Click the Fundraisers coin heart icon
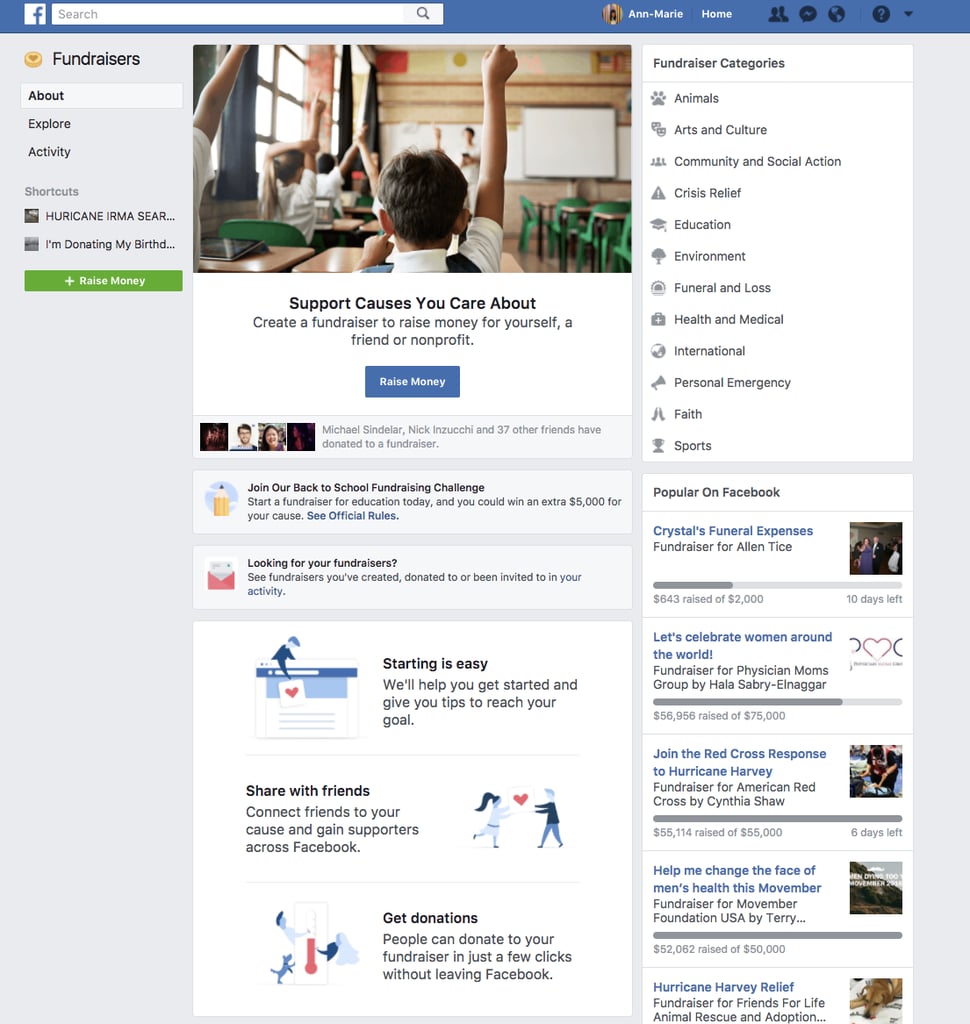This screenshot has height=1024, width=970. (x=33, y=59)
